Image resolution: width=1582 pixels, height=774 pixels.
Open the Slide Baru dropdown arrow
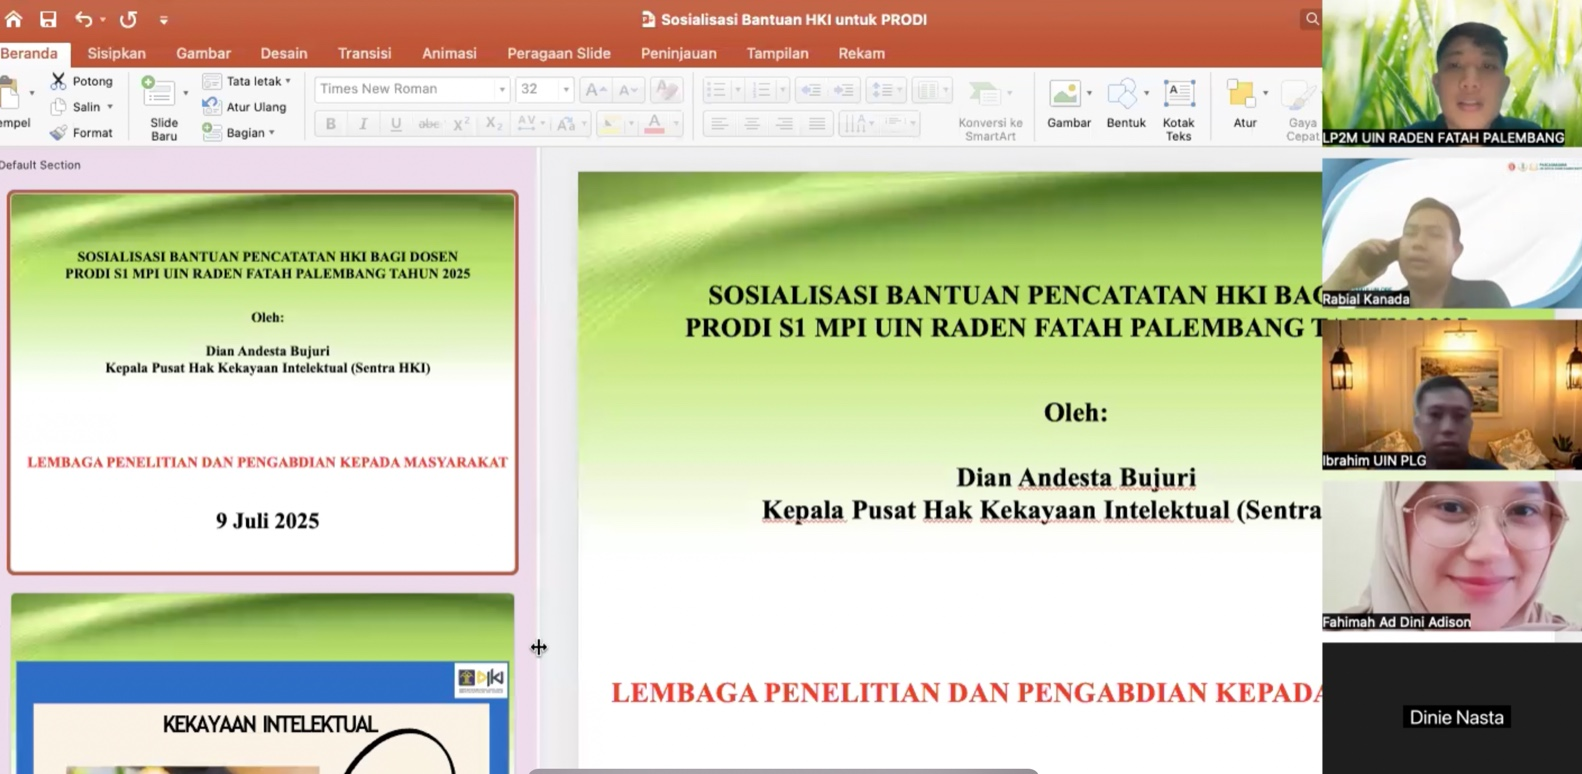[x=186, y=93]
